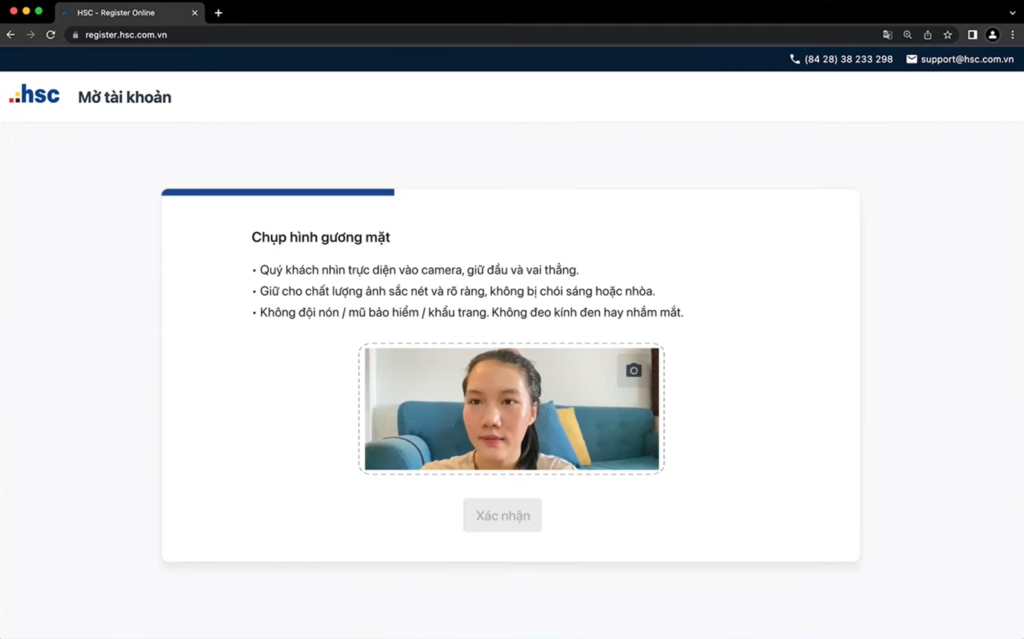The image size is (1024, 639).
Task: Click the email envelope icon in the header
Action: point(911,59)
